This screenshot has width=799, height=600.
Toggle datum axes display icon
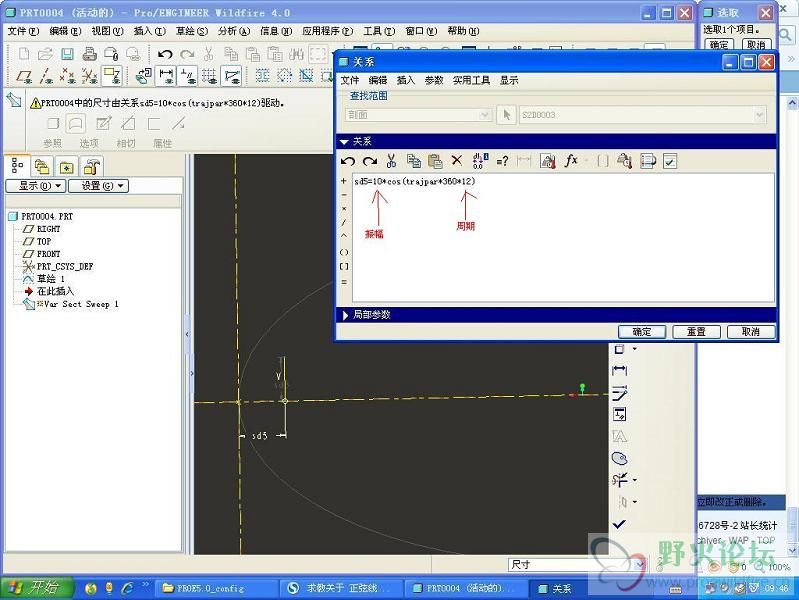(46, 76)
